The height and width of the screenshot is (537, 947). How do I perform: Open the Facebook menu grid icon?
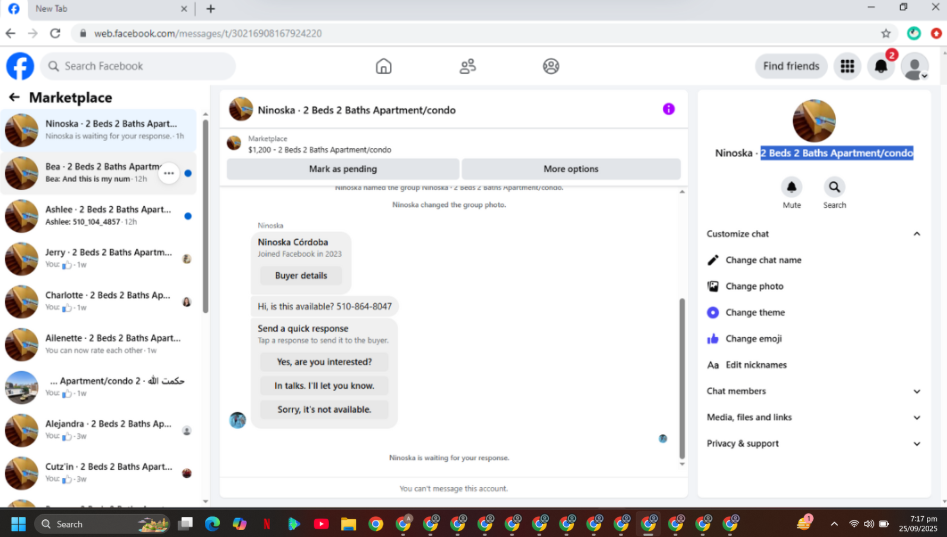click(x=847, y=66)
